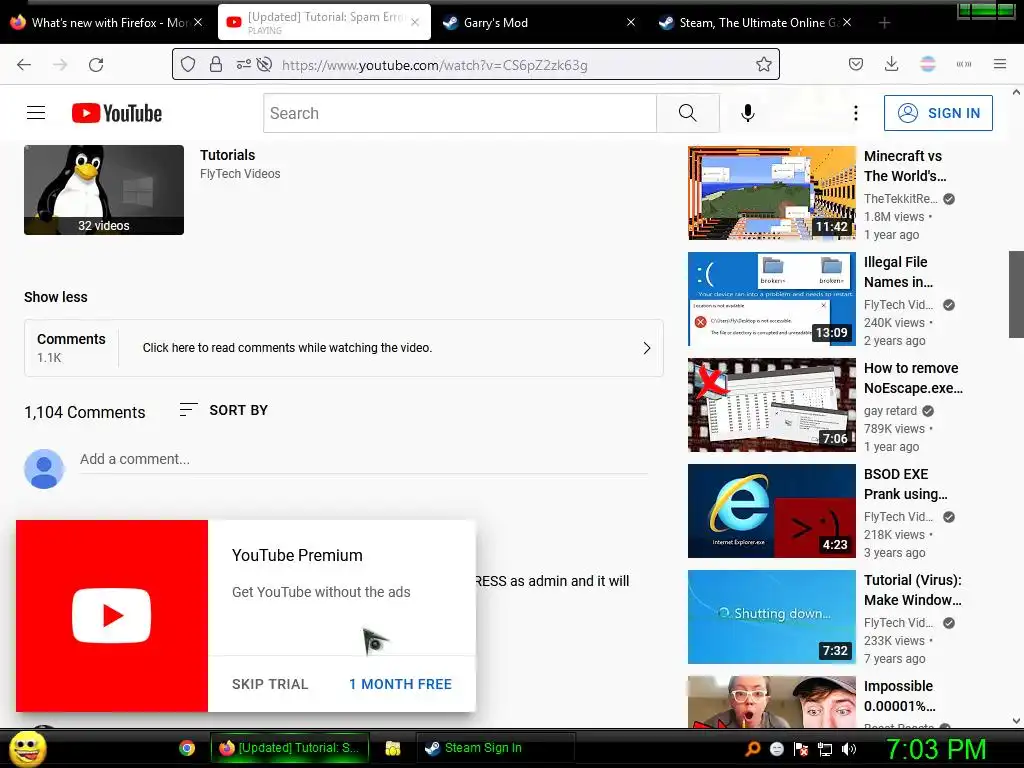Screen dimensions: 1024x768
Task: Go back with the browser back arrow
Action: [x=24, y=65]
